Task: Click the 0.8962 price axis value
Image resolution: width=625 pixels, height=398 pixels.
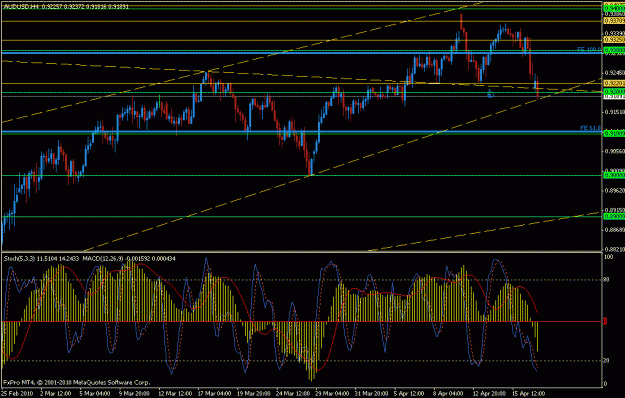Action: click(614, 190)
